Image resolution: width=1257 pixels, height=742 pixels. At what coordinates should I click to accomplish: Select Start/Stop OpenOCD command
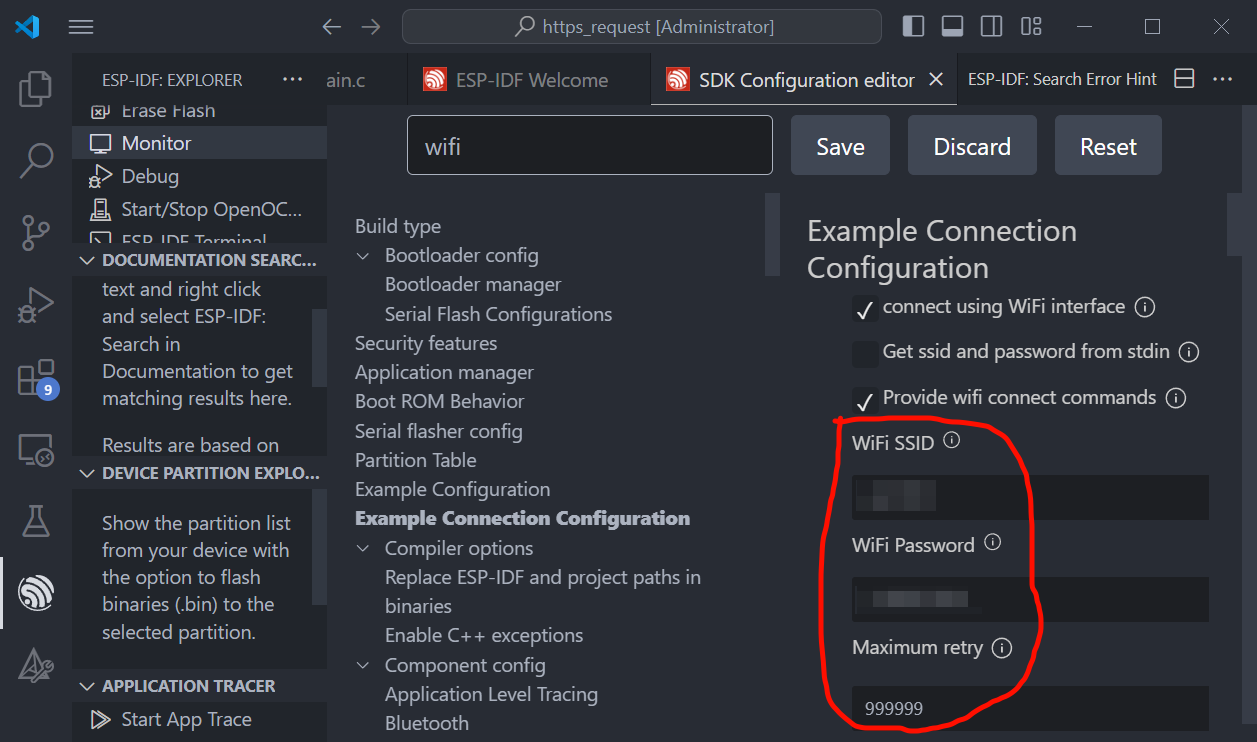click(199, 209)
